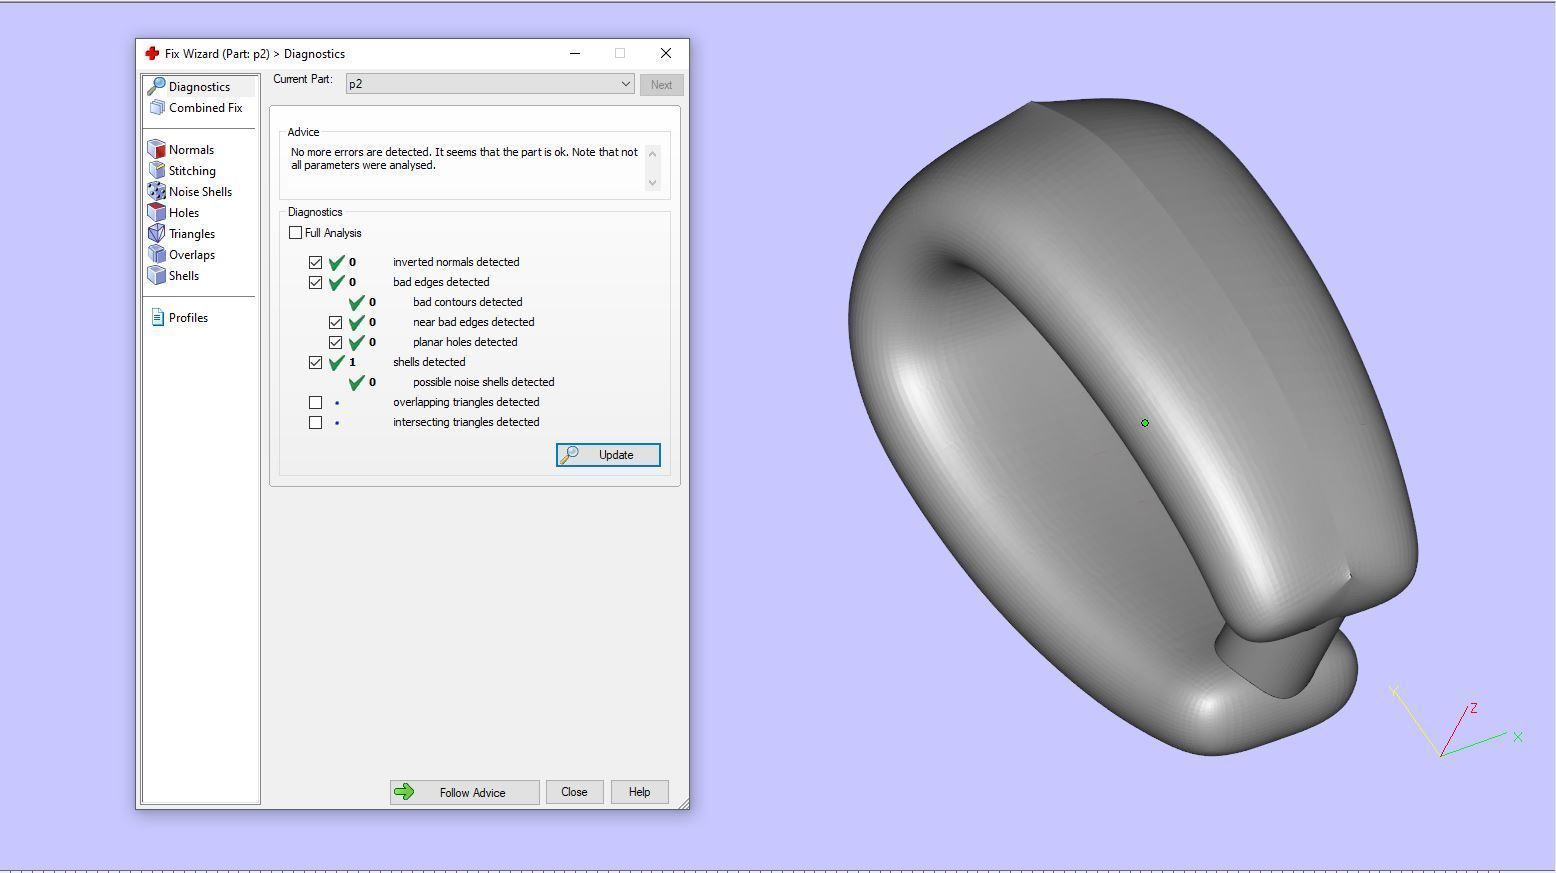
Task: Open Profiles in the sidebar
Action: [188, 318]
